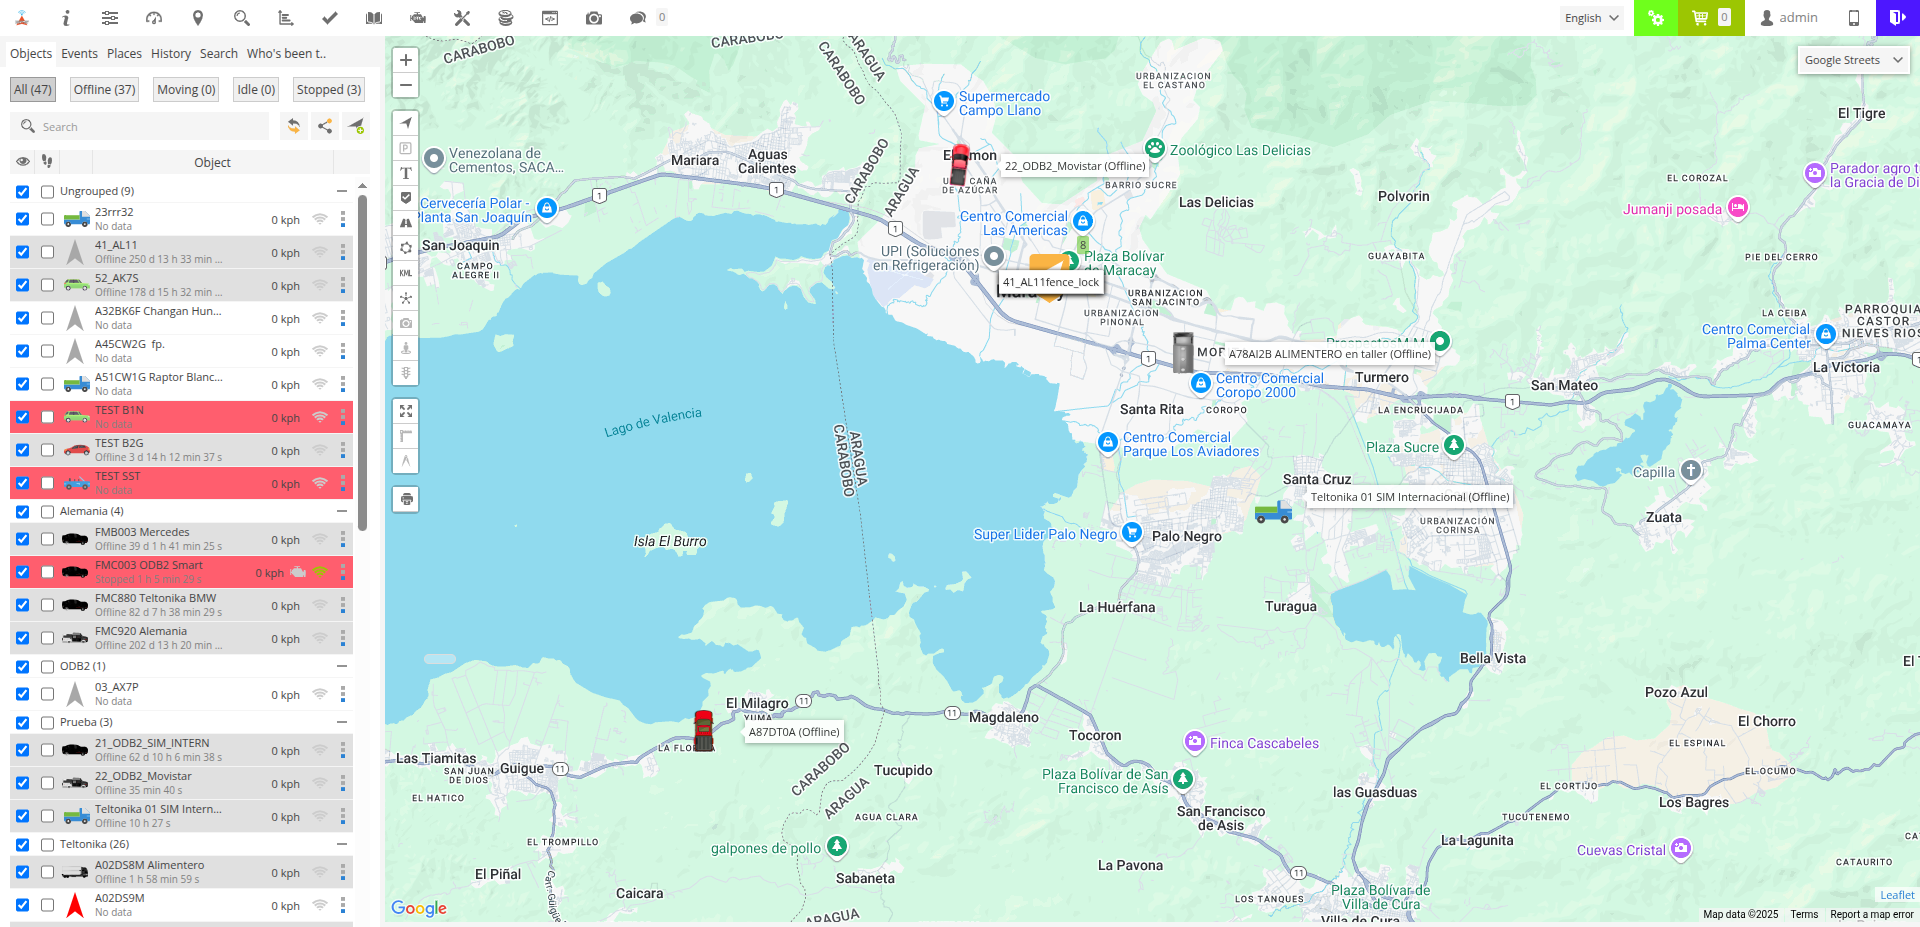Screen dimensions: 1920x927
Task: Open the Events tab
Action: (x=79, y=53)
